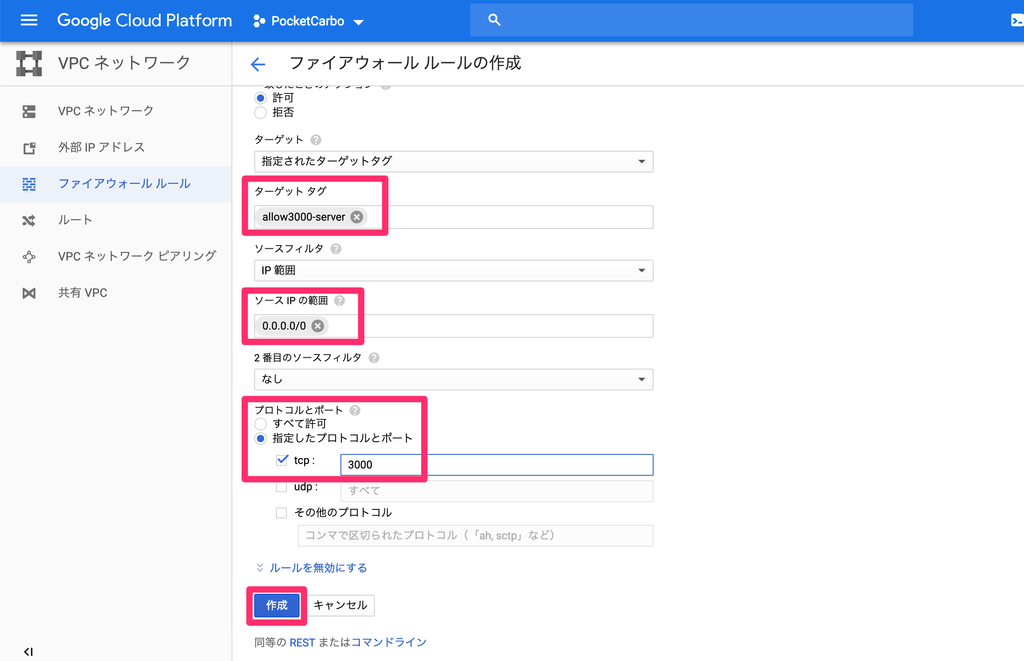Enable the その他のプロトコル checkbox

pos(281,513)
